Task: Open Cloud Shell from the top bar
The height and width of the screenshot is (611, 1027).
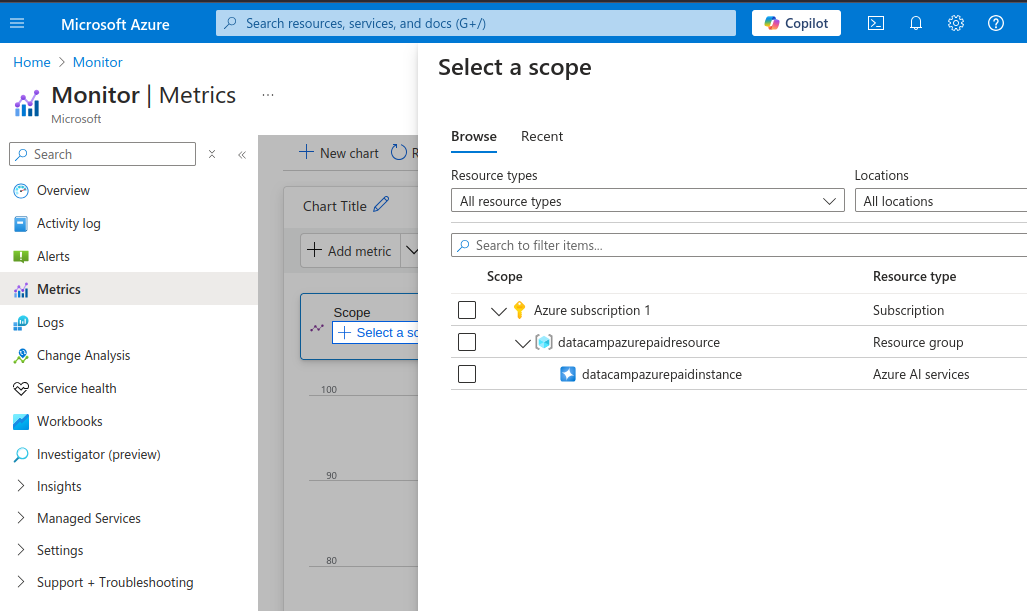Action: coord(876,24)
